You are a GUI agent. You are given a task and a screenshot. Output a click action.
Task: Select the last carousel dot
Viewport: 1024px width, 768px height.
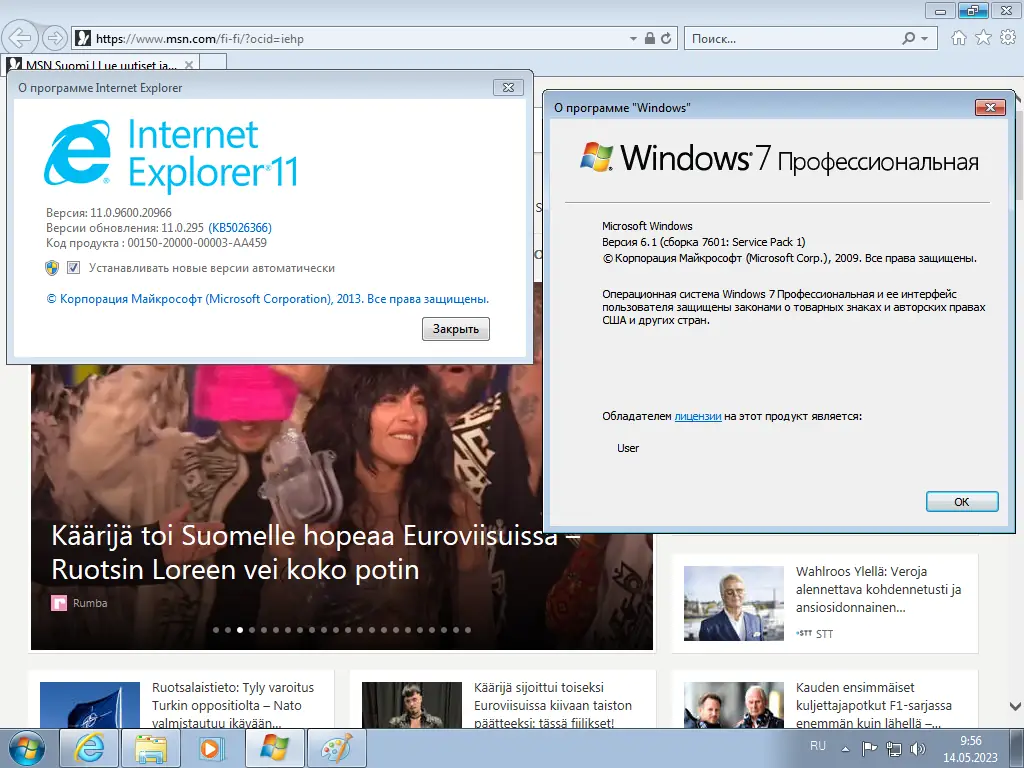468,630
